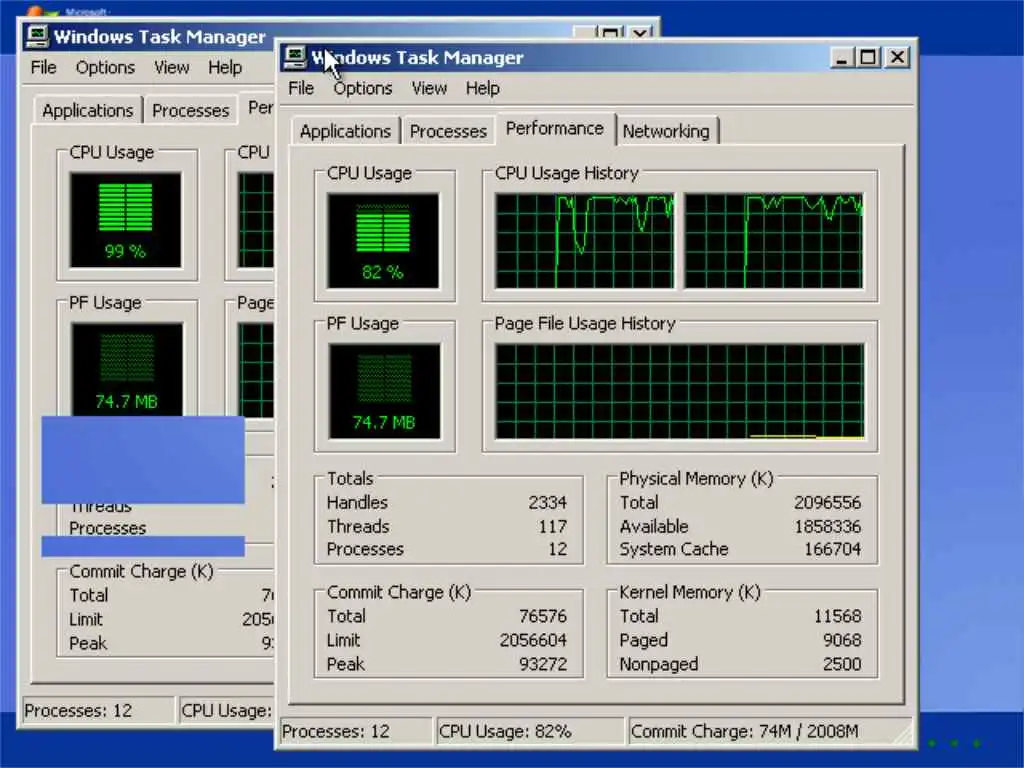1024x768 pixels.
Task: Click the first CPU Usage History graph
Action: point(584,241)
